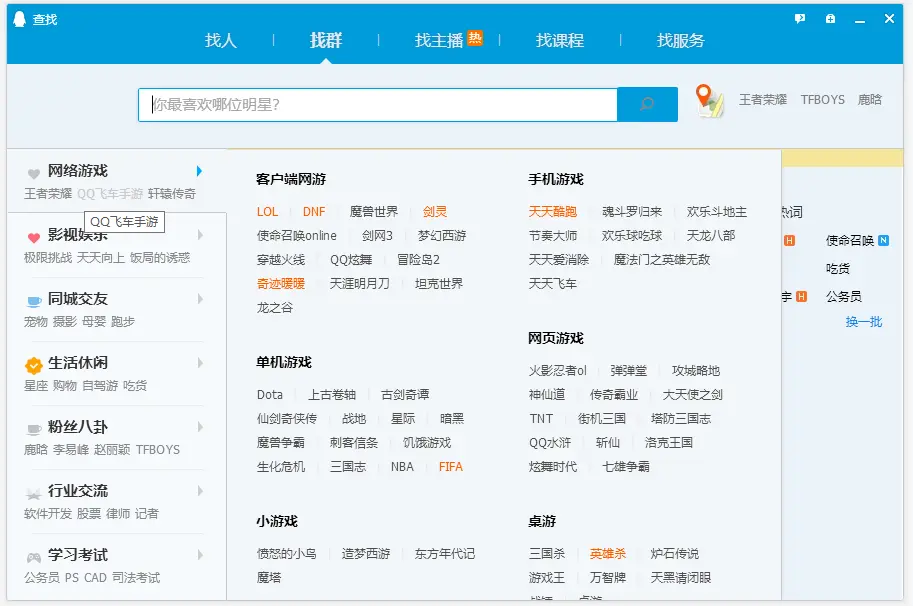Click the heart icon beside 网络游戏
This screenshot has height=606, width=913.
34,173
